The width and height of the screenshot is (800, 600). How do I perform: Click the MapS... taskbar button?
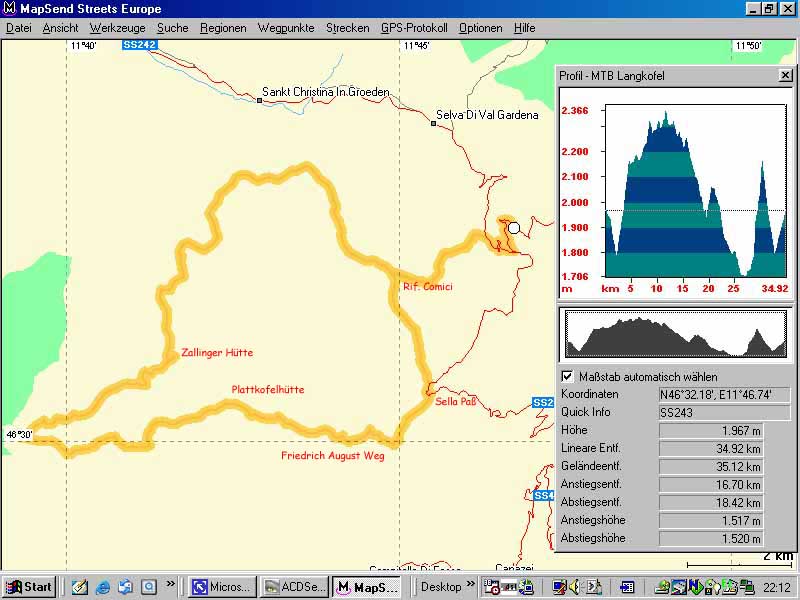366,587
